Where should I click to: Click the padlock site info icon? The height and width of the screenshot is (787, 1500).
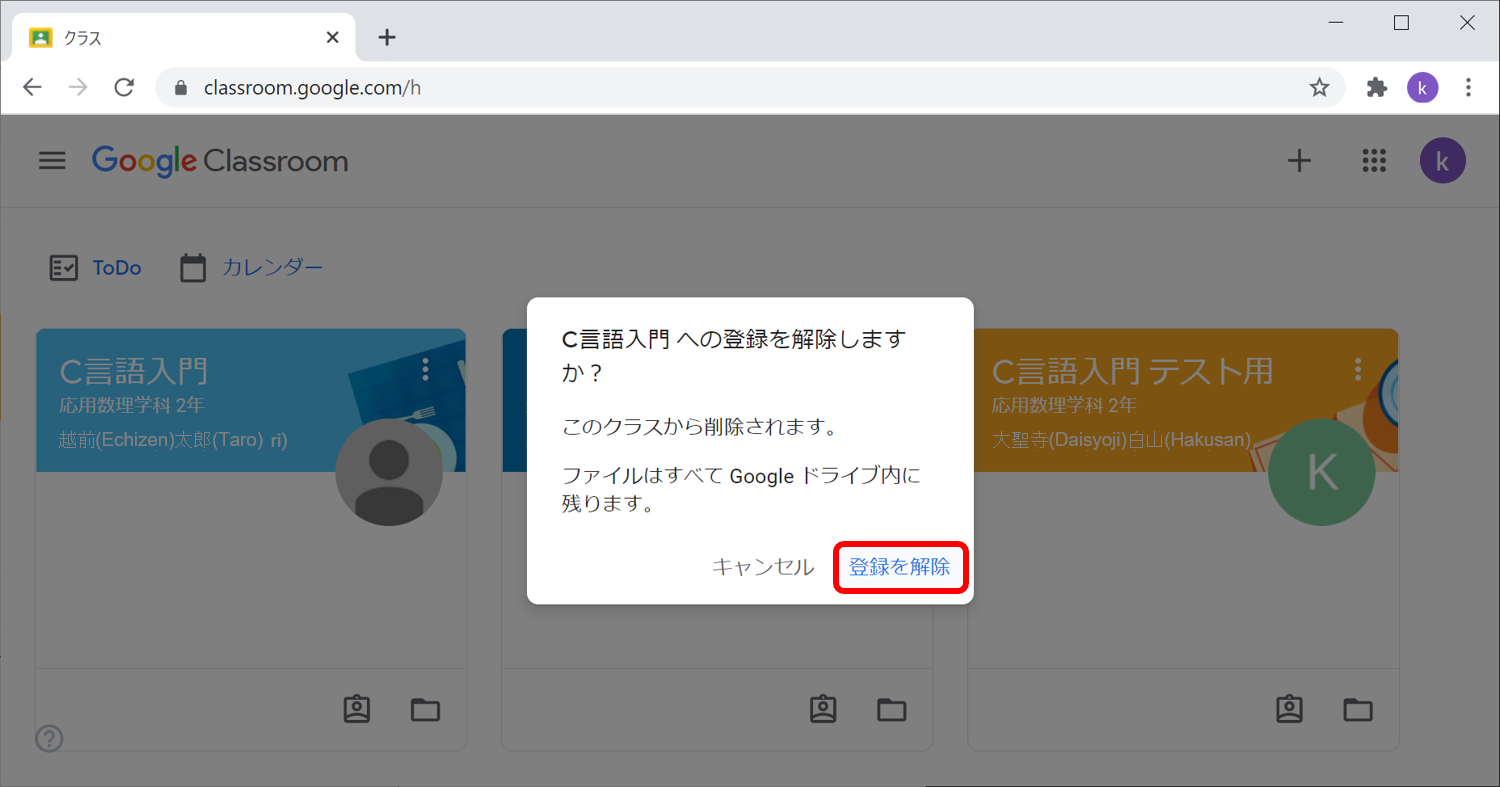(x=181, y=88)
